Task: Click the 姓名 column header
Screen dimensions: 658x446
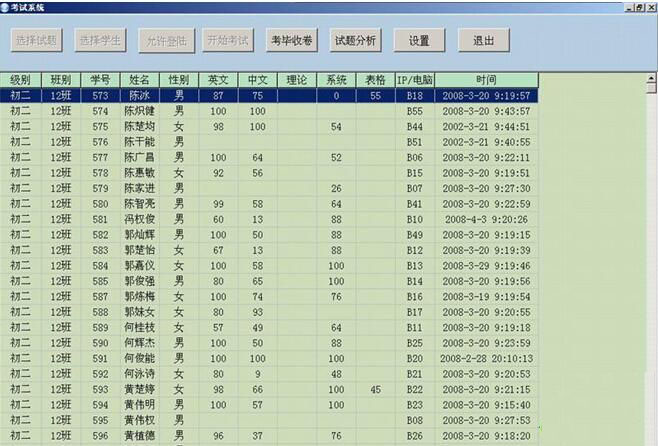Action: point(140,79)
